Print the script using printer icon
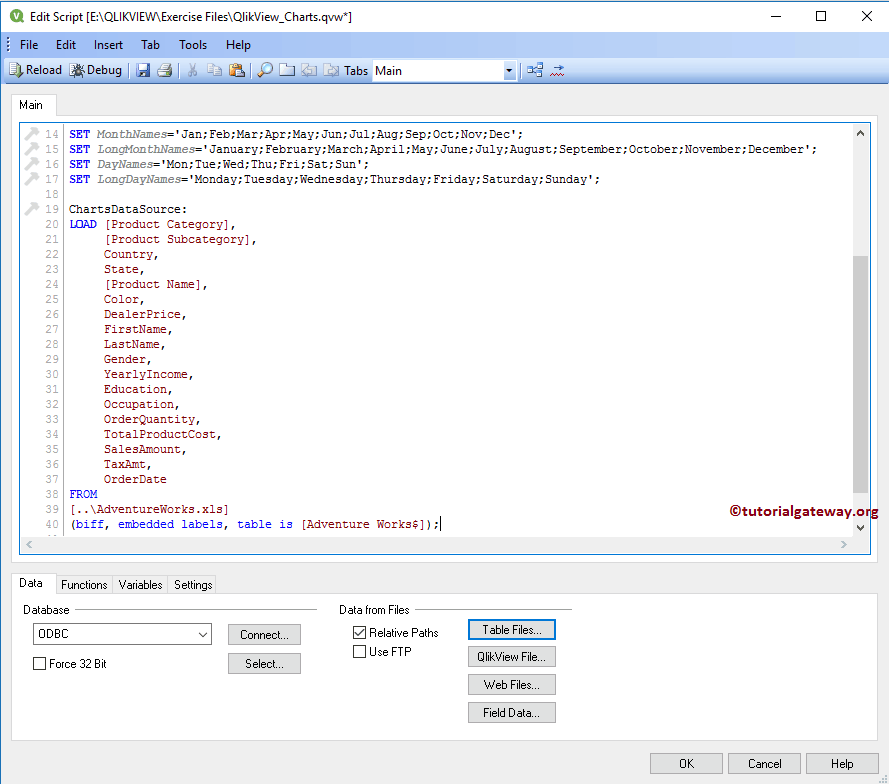 [x=165, y=70]
